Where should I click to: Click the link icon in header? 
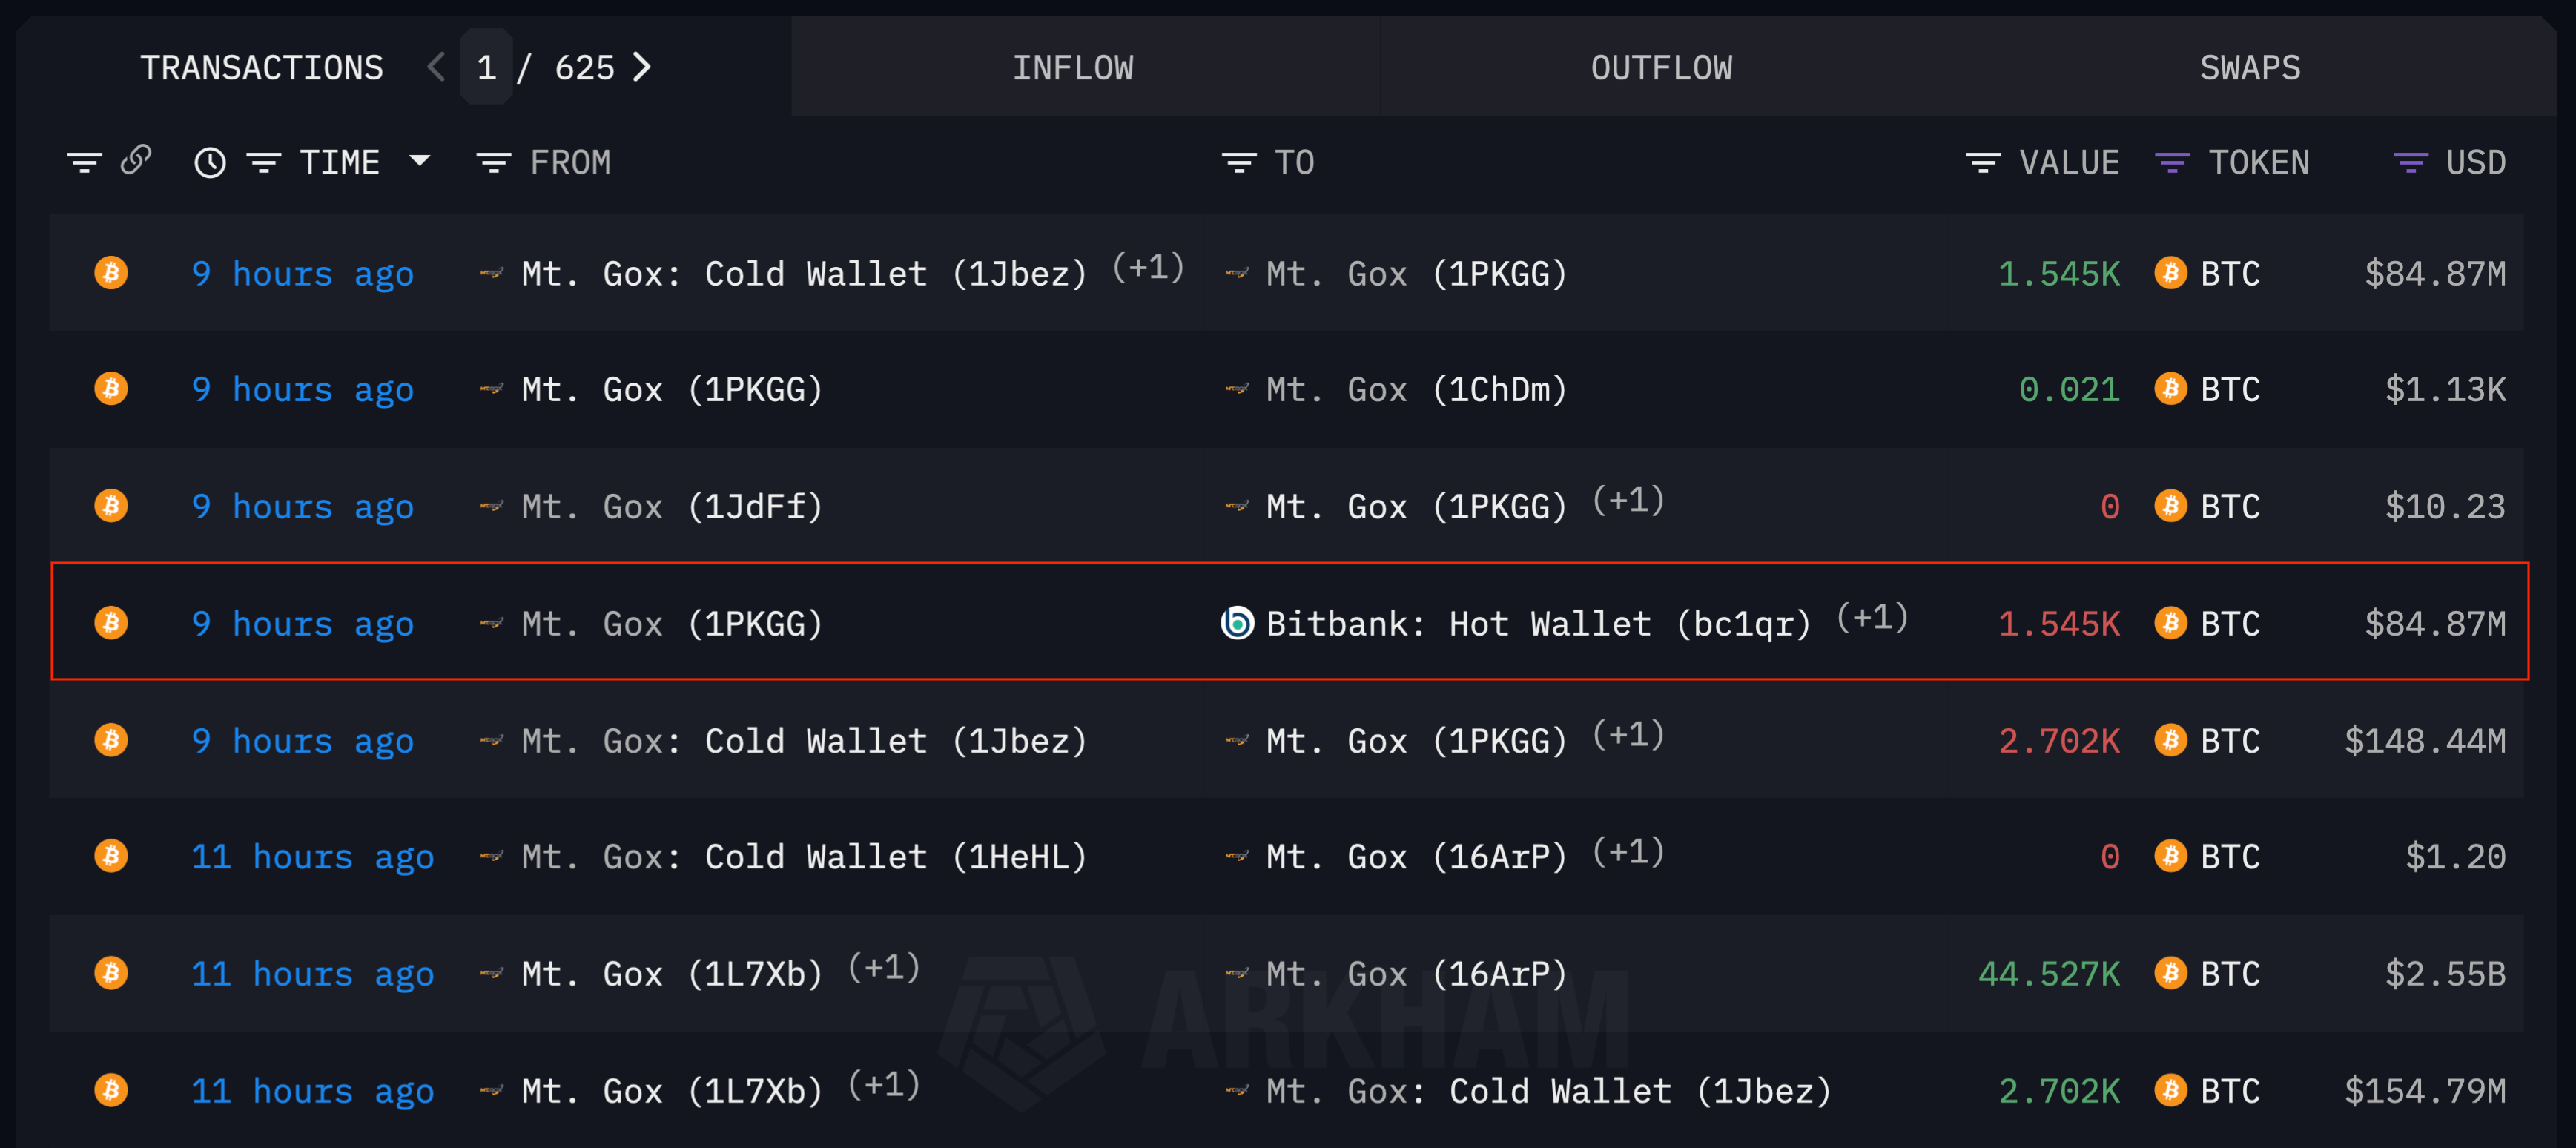point(136,160)
